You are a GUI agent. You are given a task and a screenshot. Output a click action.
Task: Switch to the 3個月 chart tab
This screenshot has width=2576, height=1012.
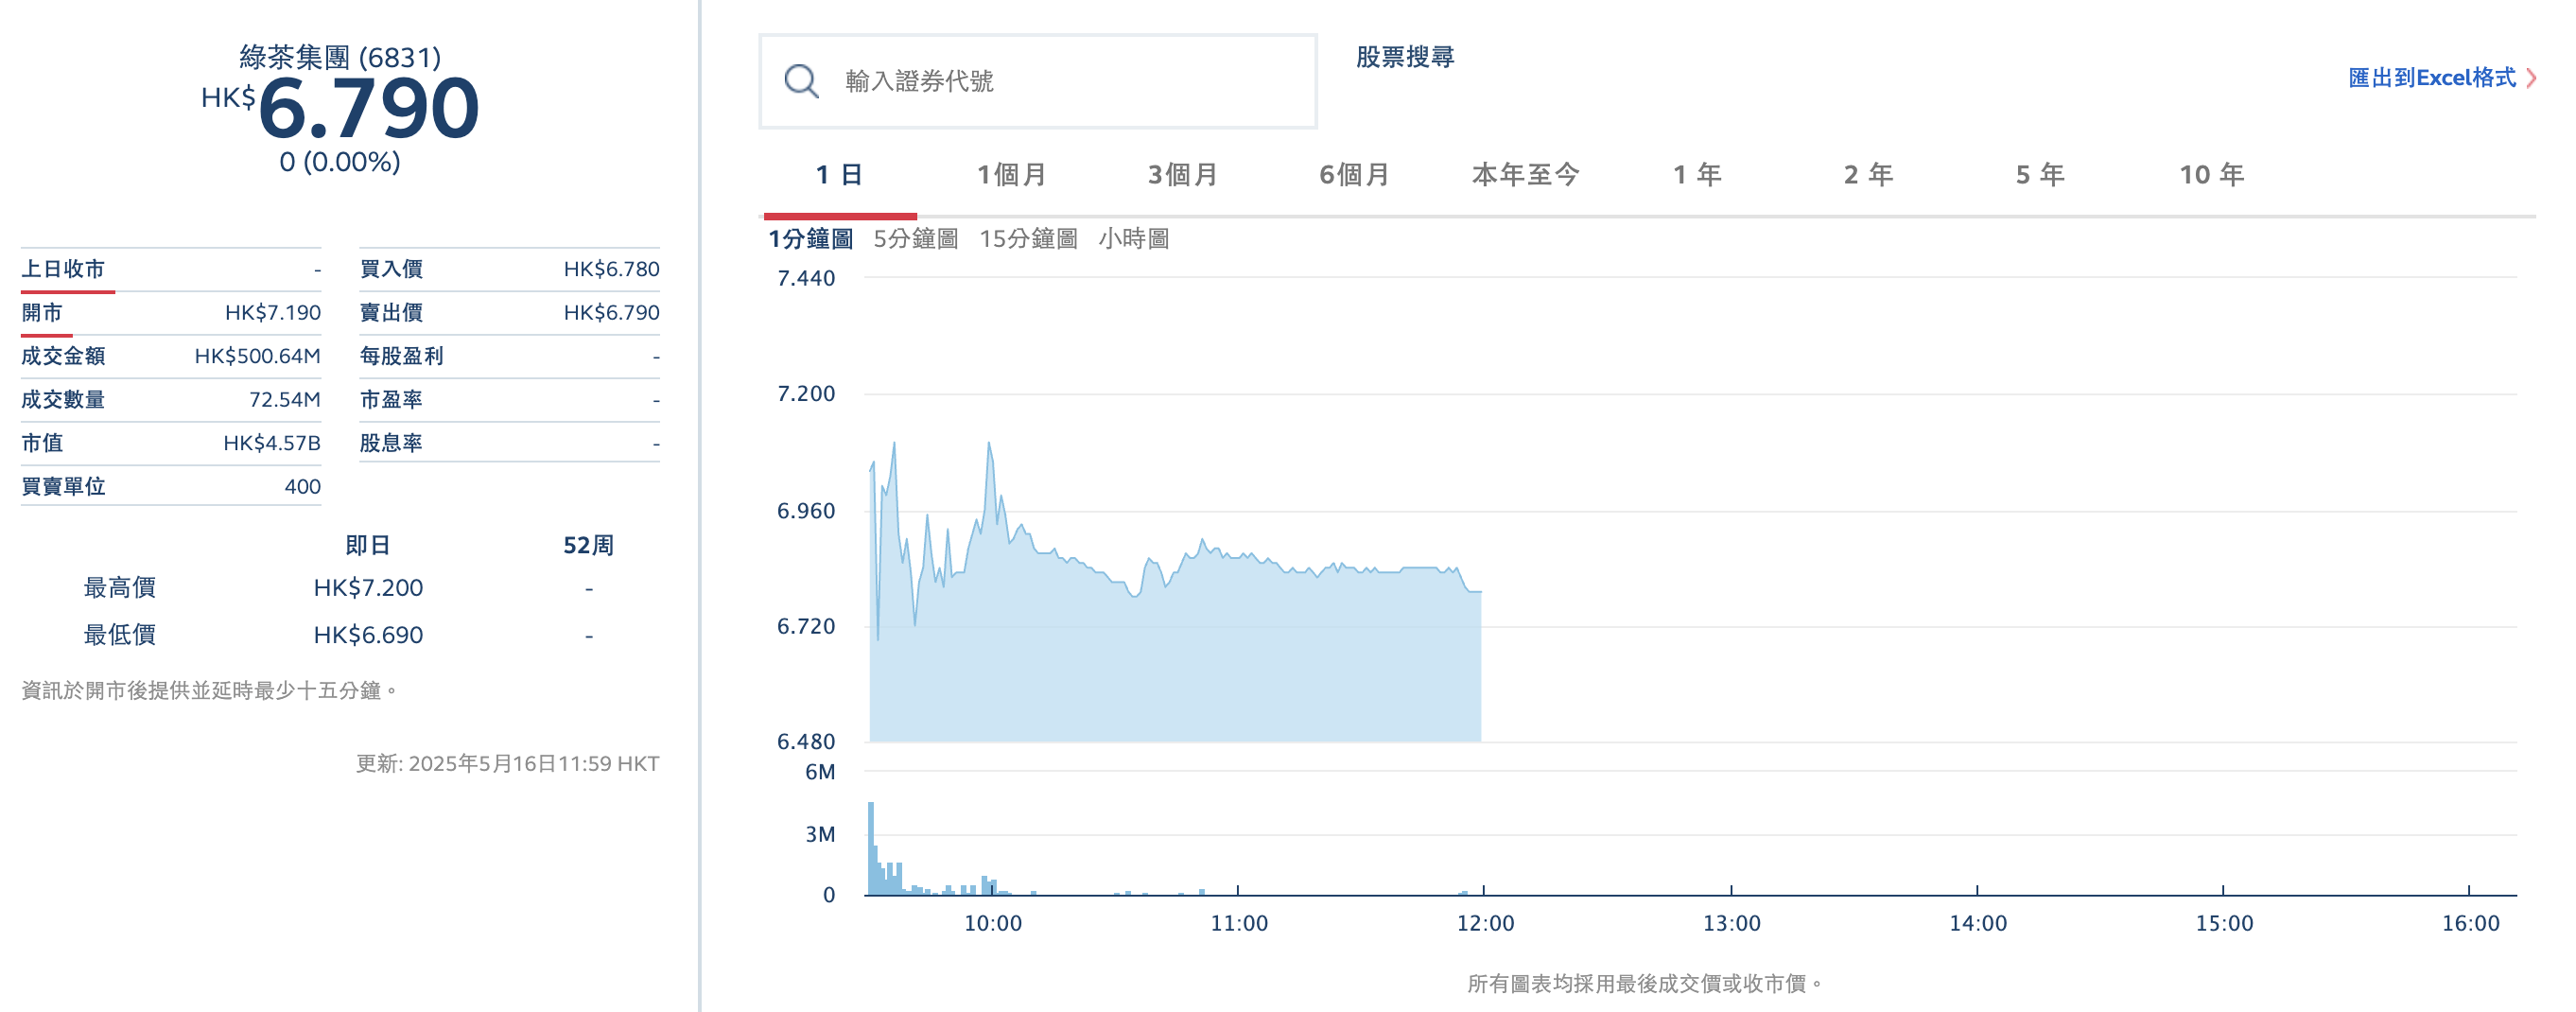tap(1180, 174)
